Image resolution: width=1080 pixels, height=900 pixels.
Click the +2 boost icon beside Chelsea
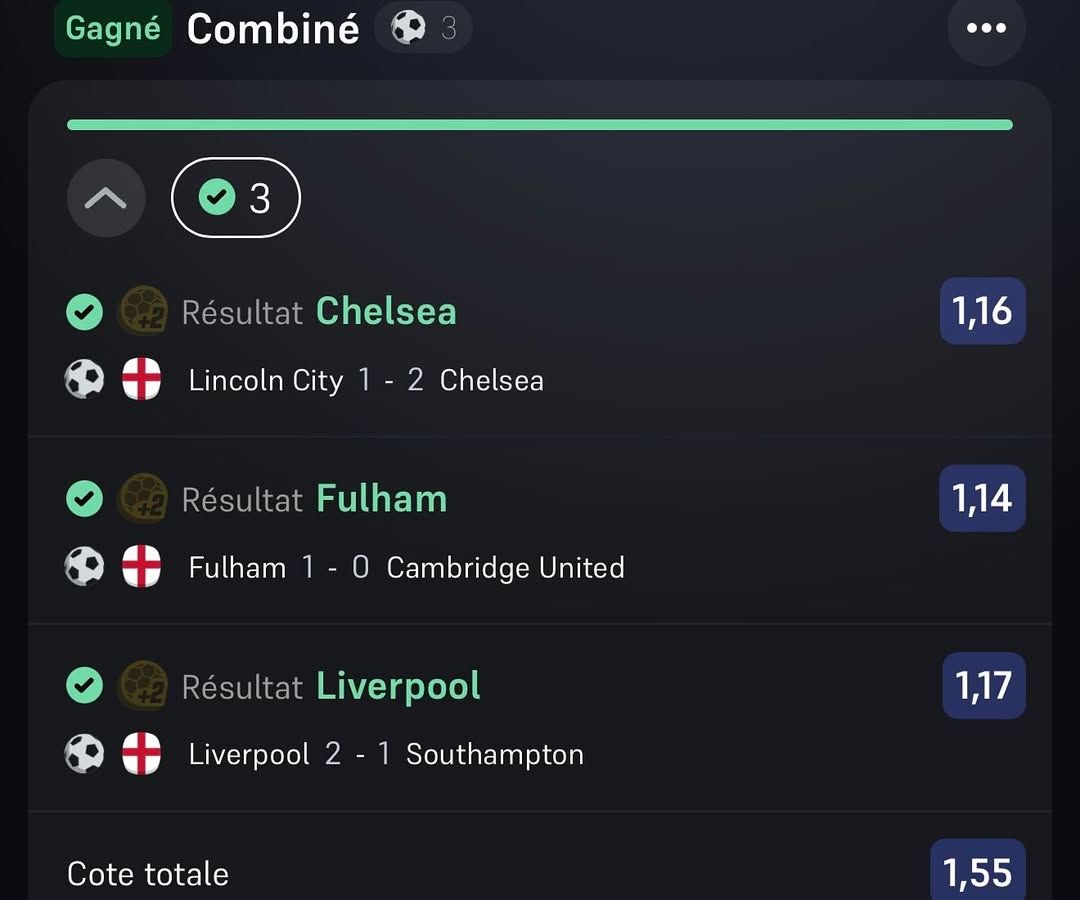coord(143,311)
